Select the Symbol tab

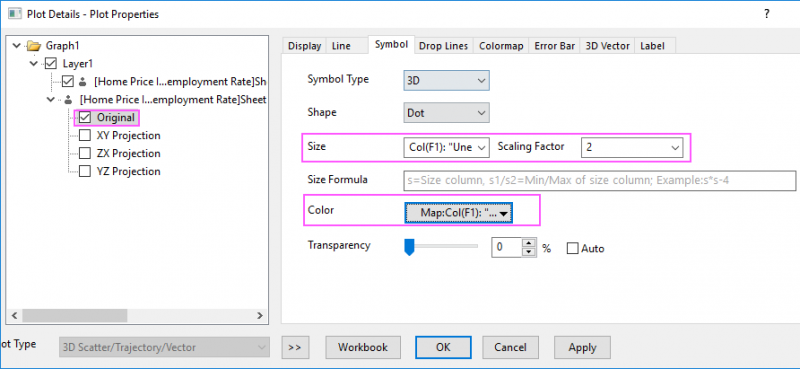coord(391,44)
